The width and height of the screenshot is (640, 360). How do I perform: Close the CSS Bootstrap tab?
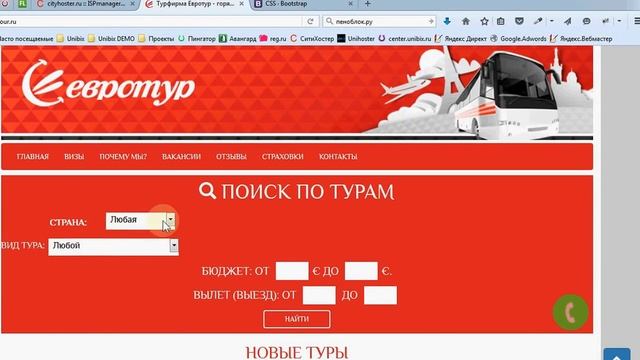click(x=350, y=4)
